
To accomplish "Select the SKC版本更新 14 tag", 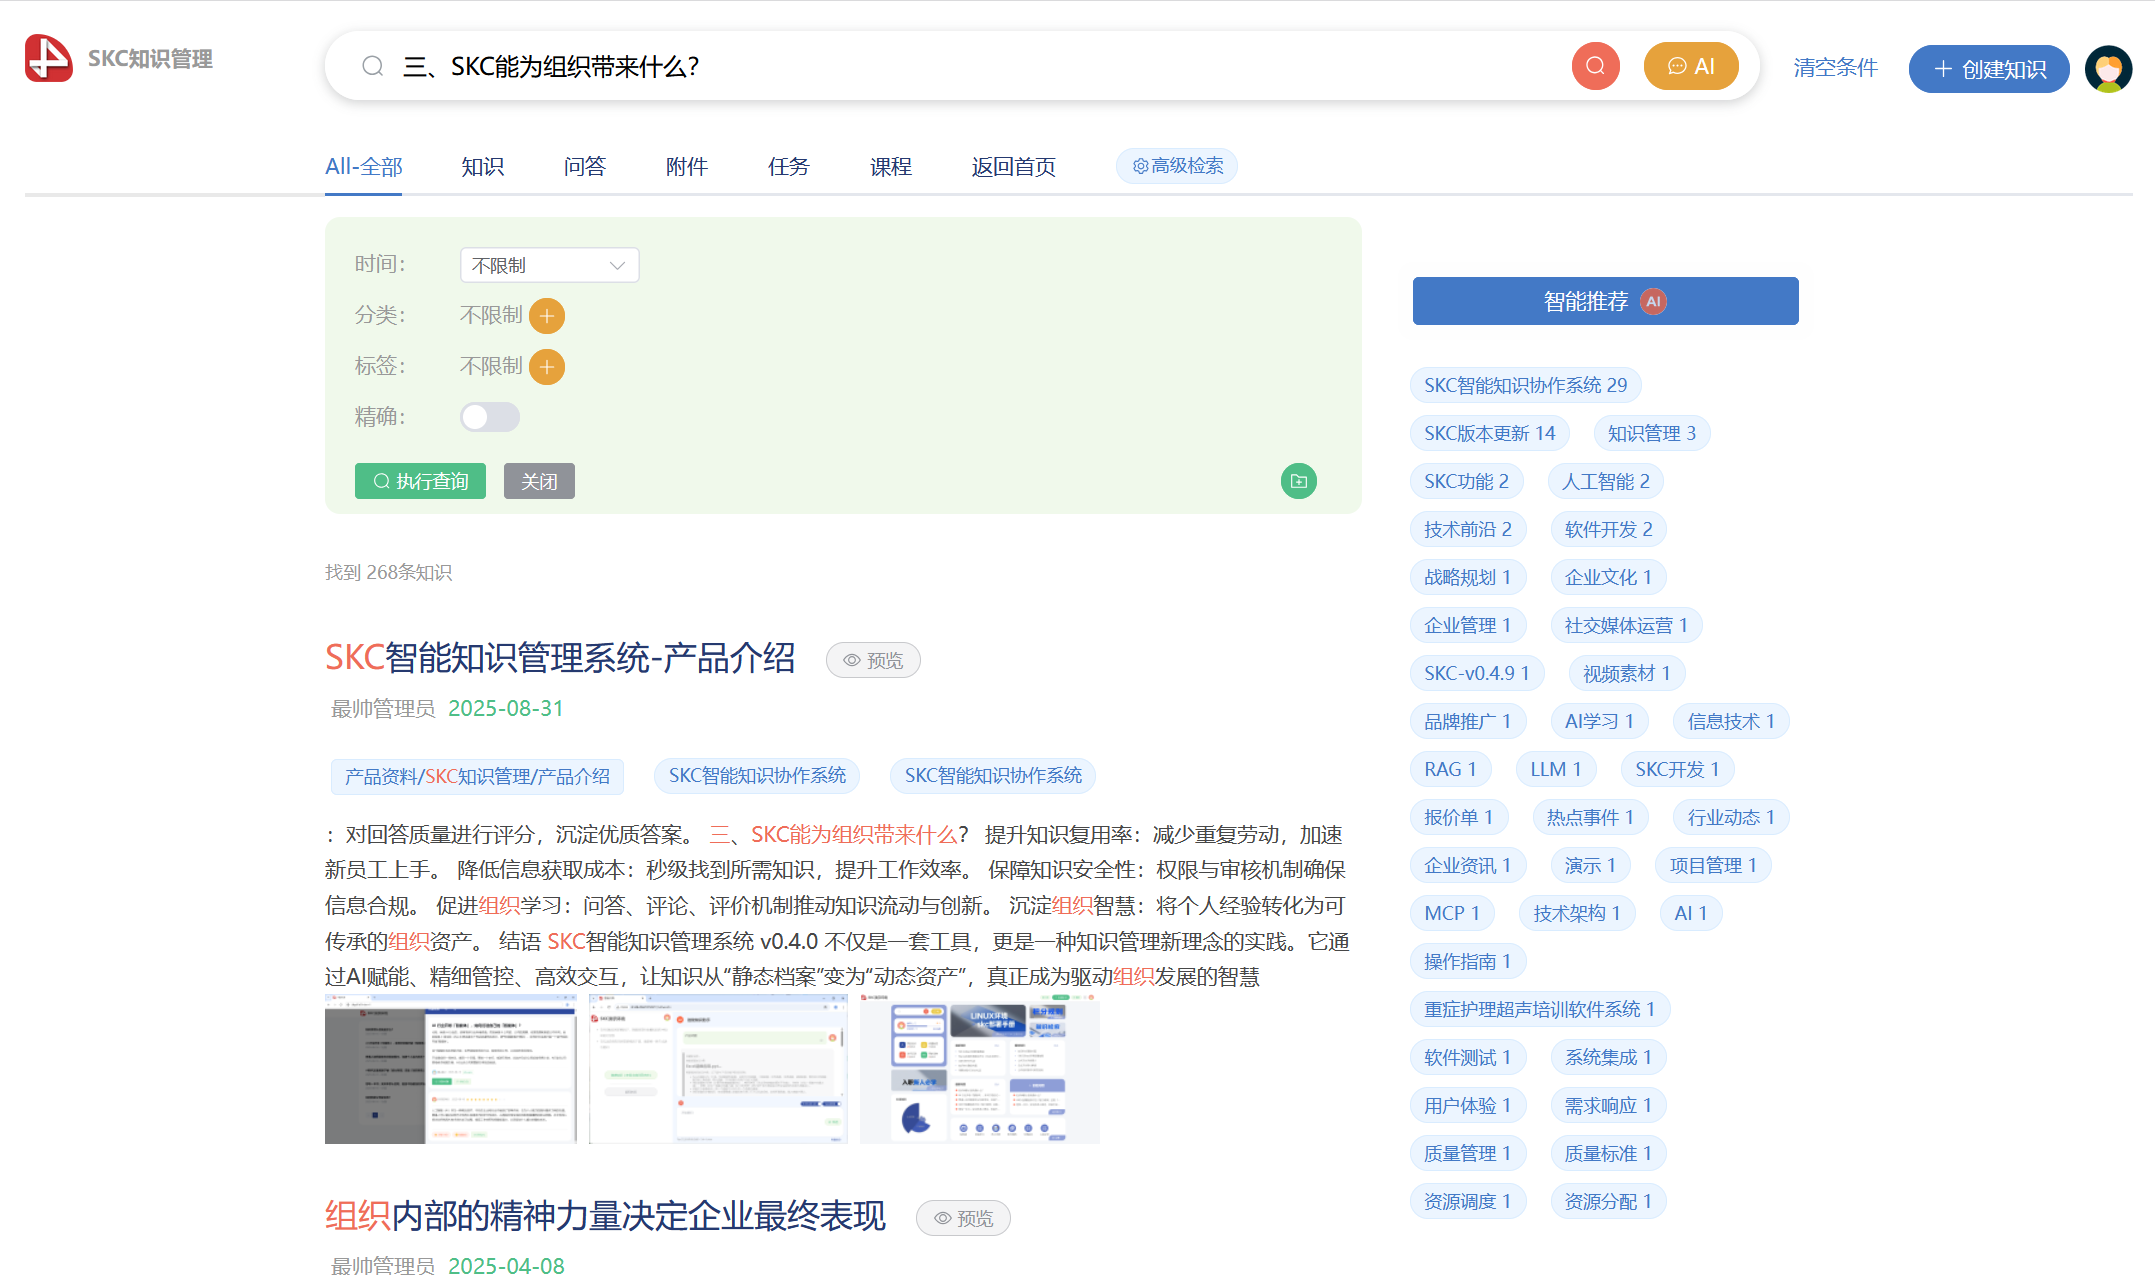I will tap(1489, 433).
